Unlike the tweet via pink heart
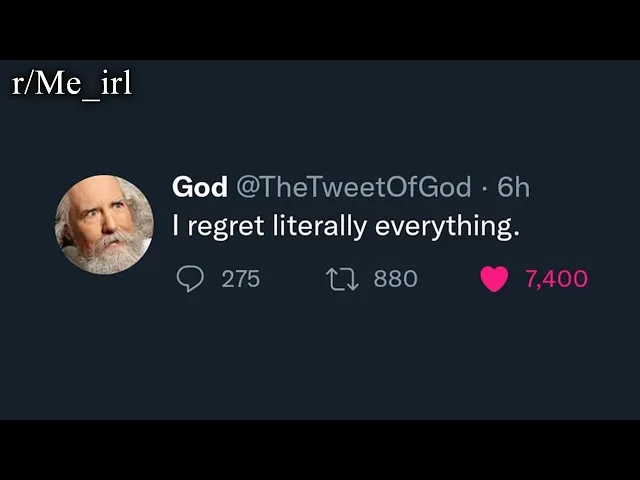Screen dimensions: 640x480 (x=494, y=279)
